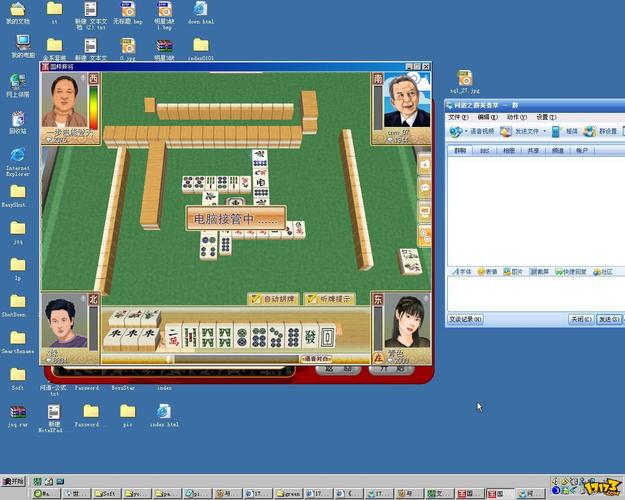Open the 开始 Start button

tap(13, 482)
